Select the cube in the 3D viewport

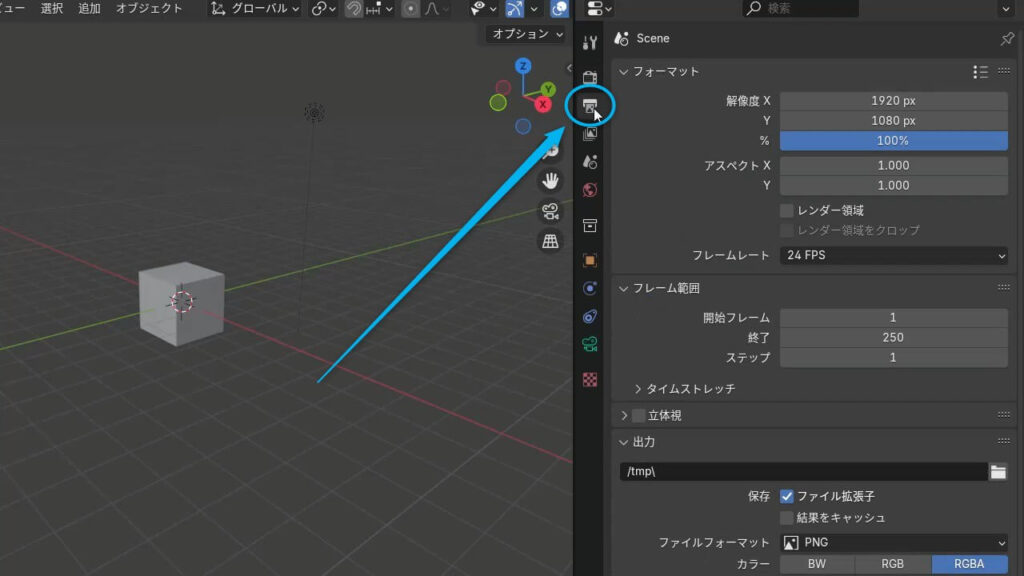point(182,303)
